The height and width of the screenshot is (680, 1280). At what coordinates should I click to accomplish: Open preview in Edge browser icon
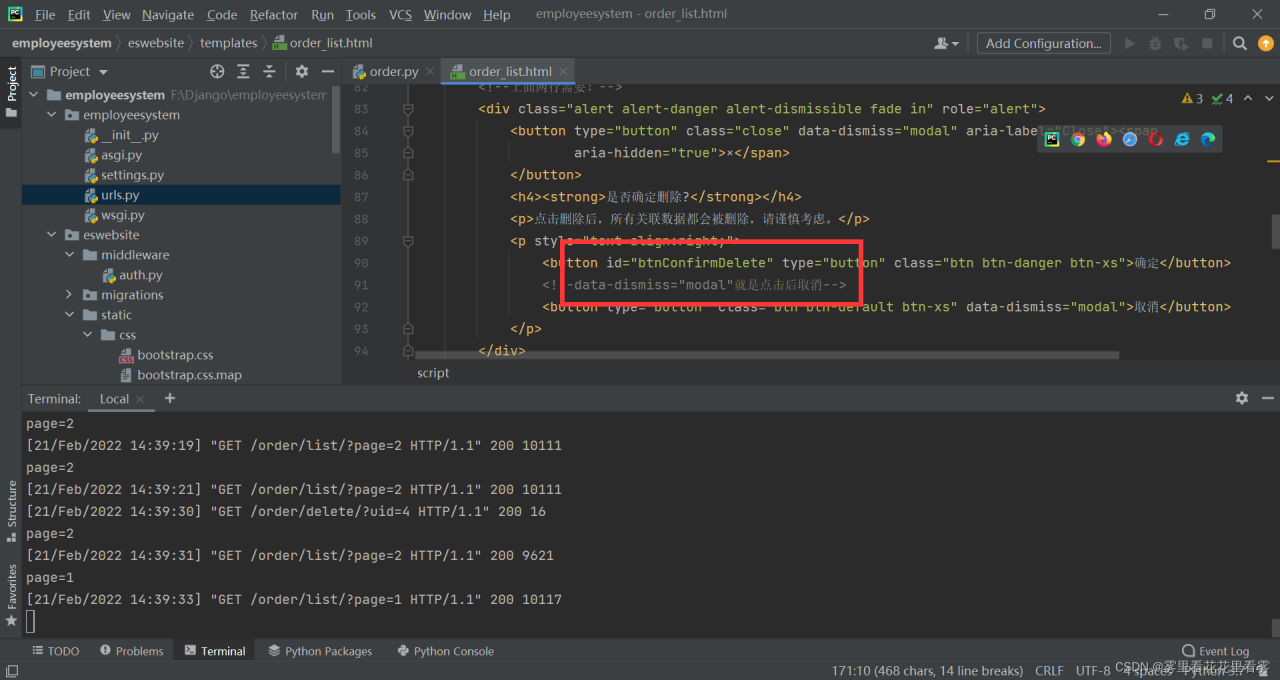coord(1208,139)
